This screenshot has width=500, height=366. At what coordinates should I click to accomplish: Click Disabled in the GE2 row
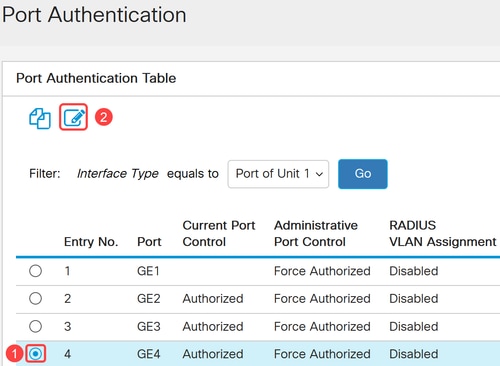[413, 299]
